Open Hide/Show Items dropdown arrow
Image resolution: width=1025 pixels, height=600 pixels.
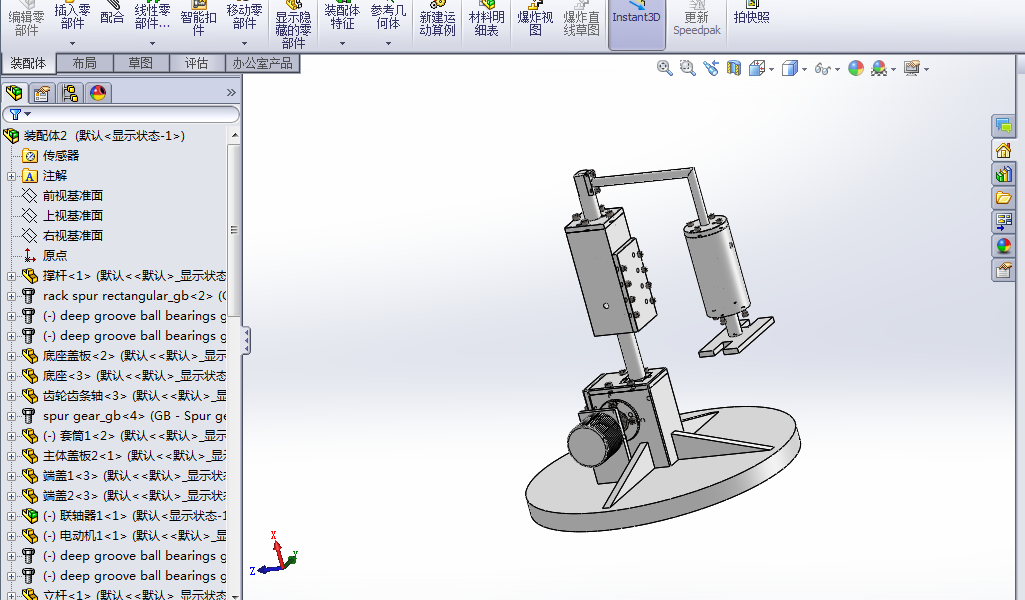pyautogui.click(x=837, y=69)
